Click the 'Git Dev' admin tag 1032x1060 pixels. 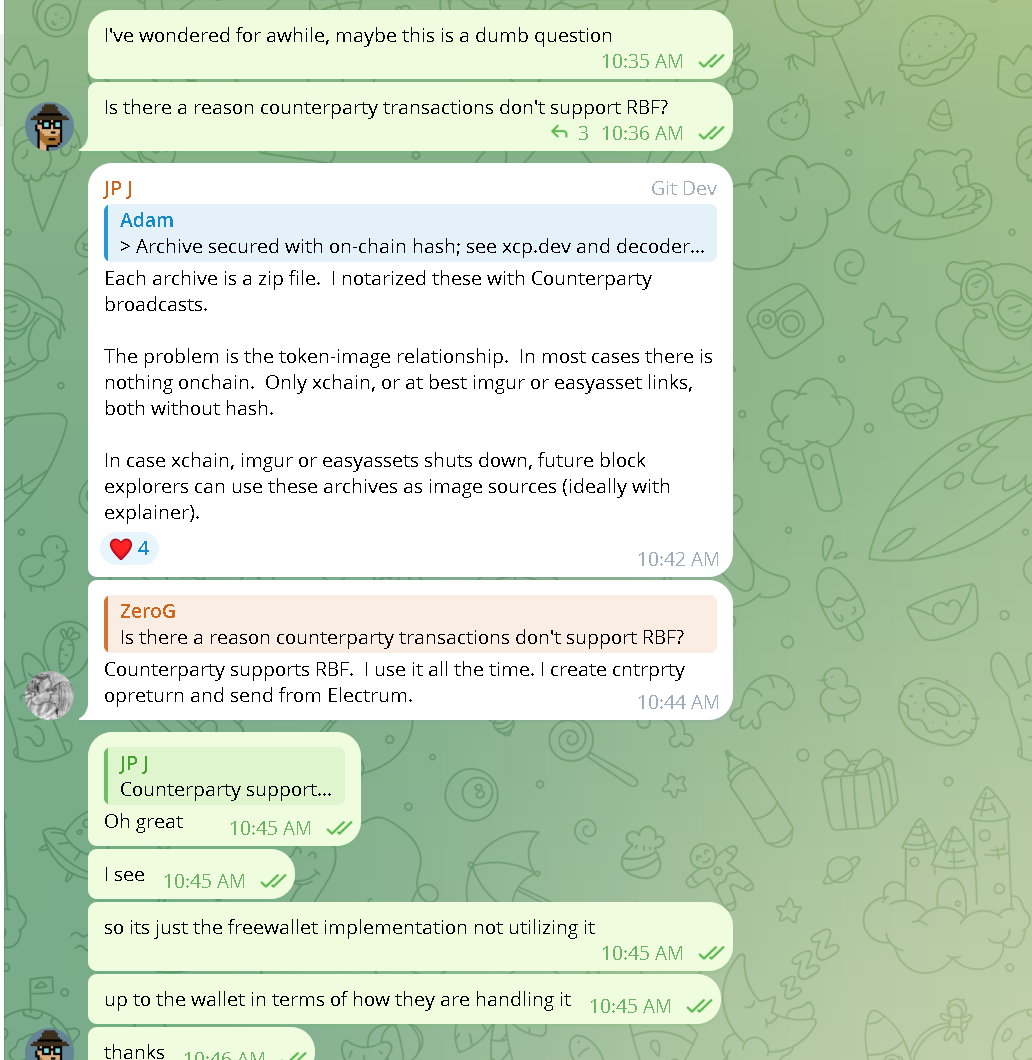click(x=683, y=189)
